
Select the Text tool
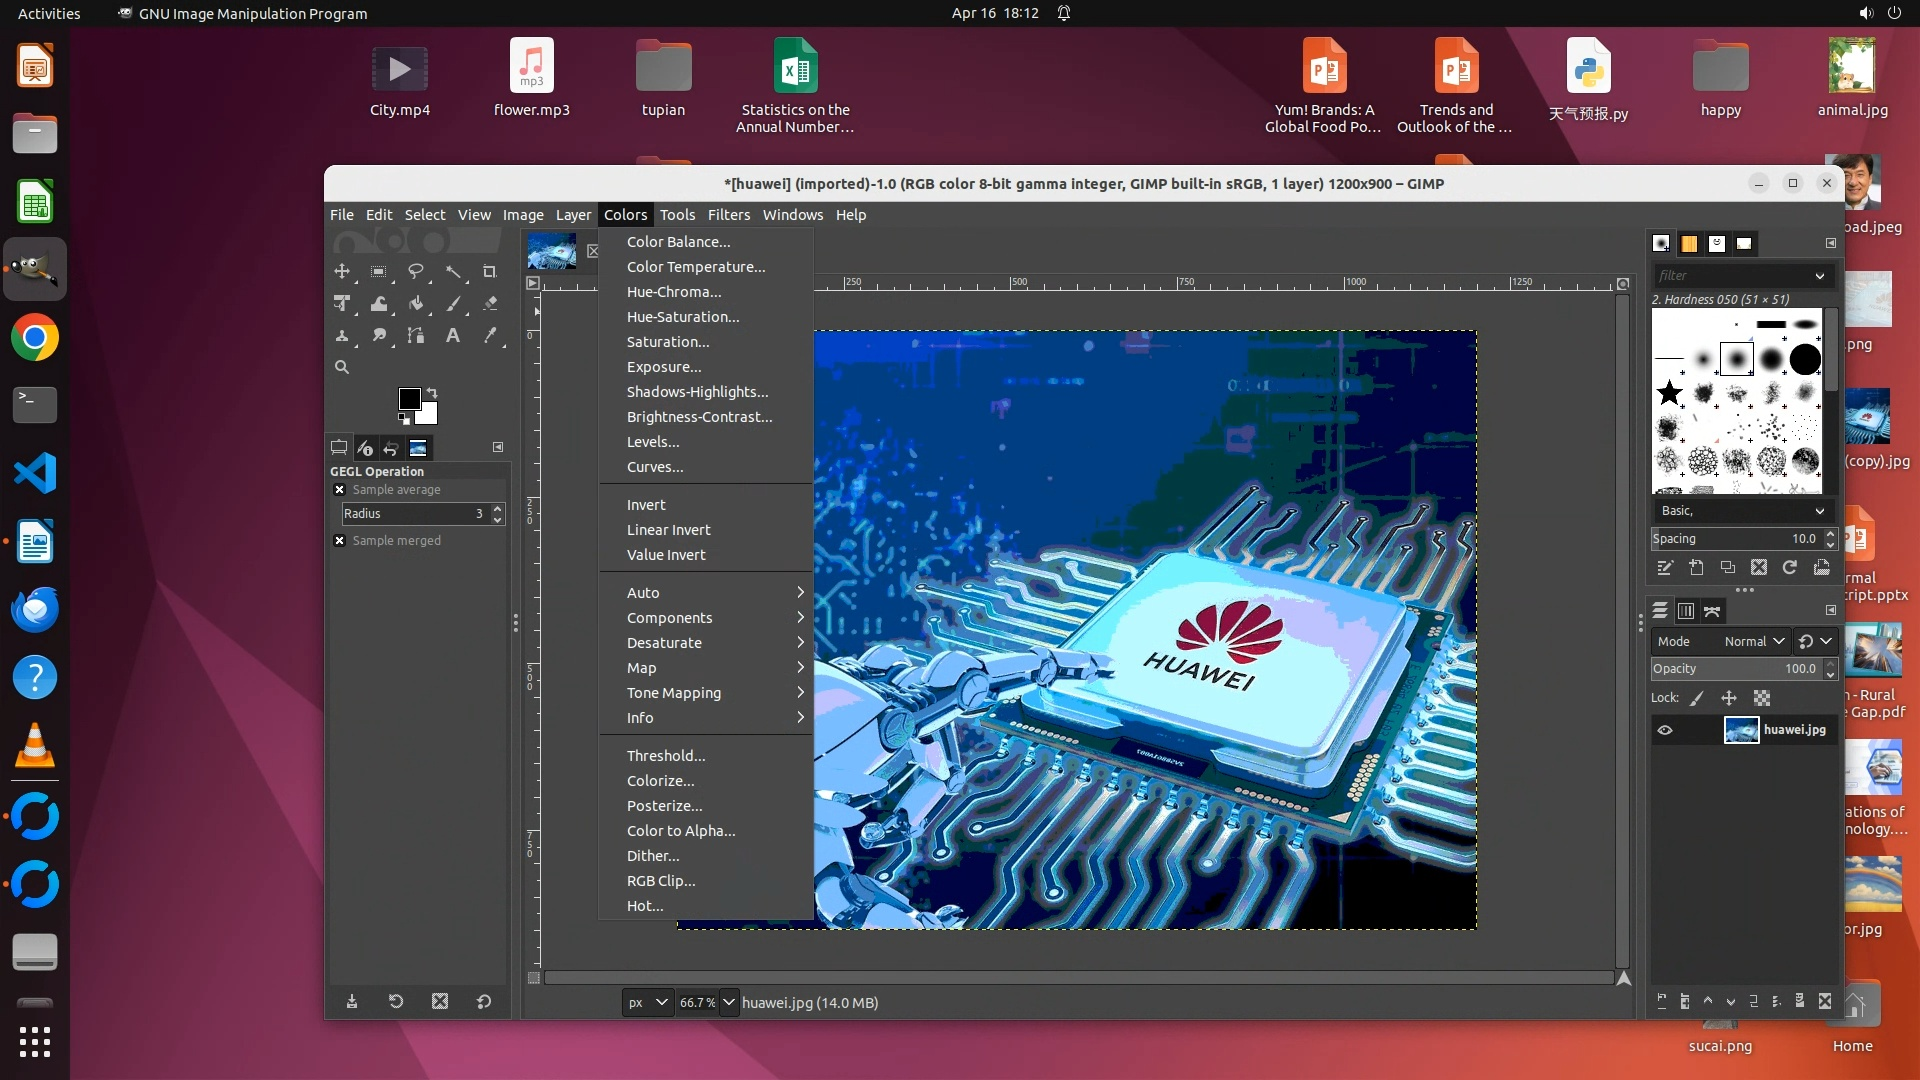[453, 336]
